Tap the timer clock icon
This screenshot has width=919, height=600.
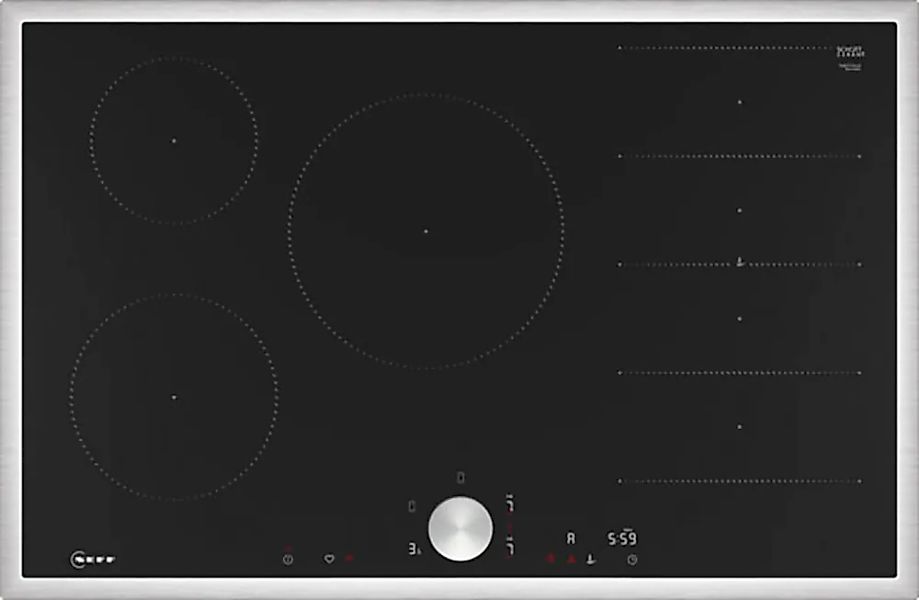tap(632, 559)
